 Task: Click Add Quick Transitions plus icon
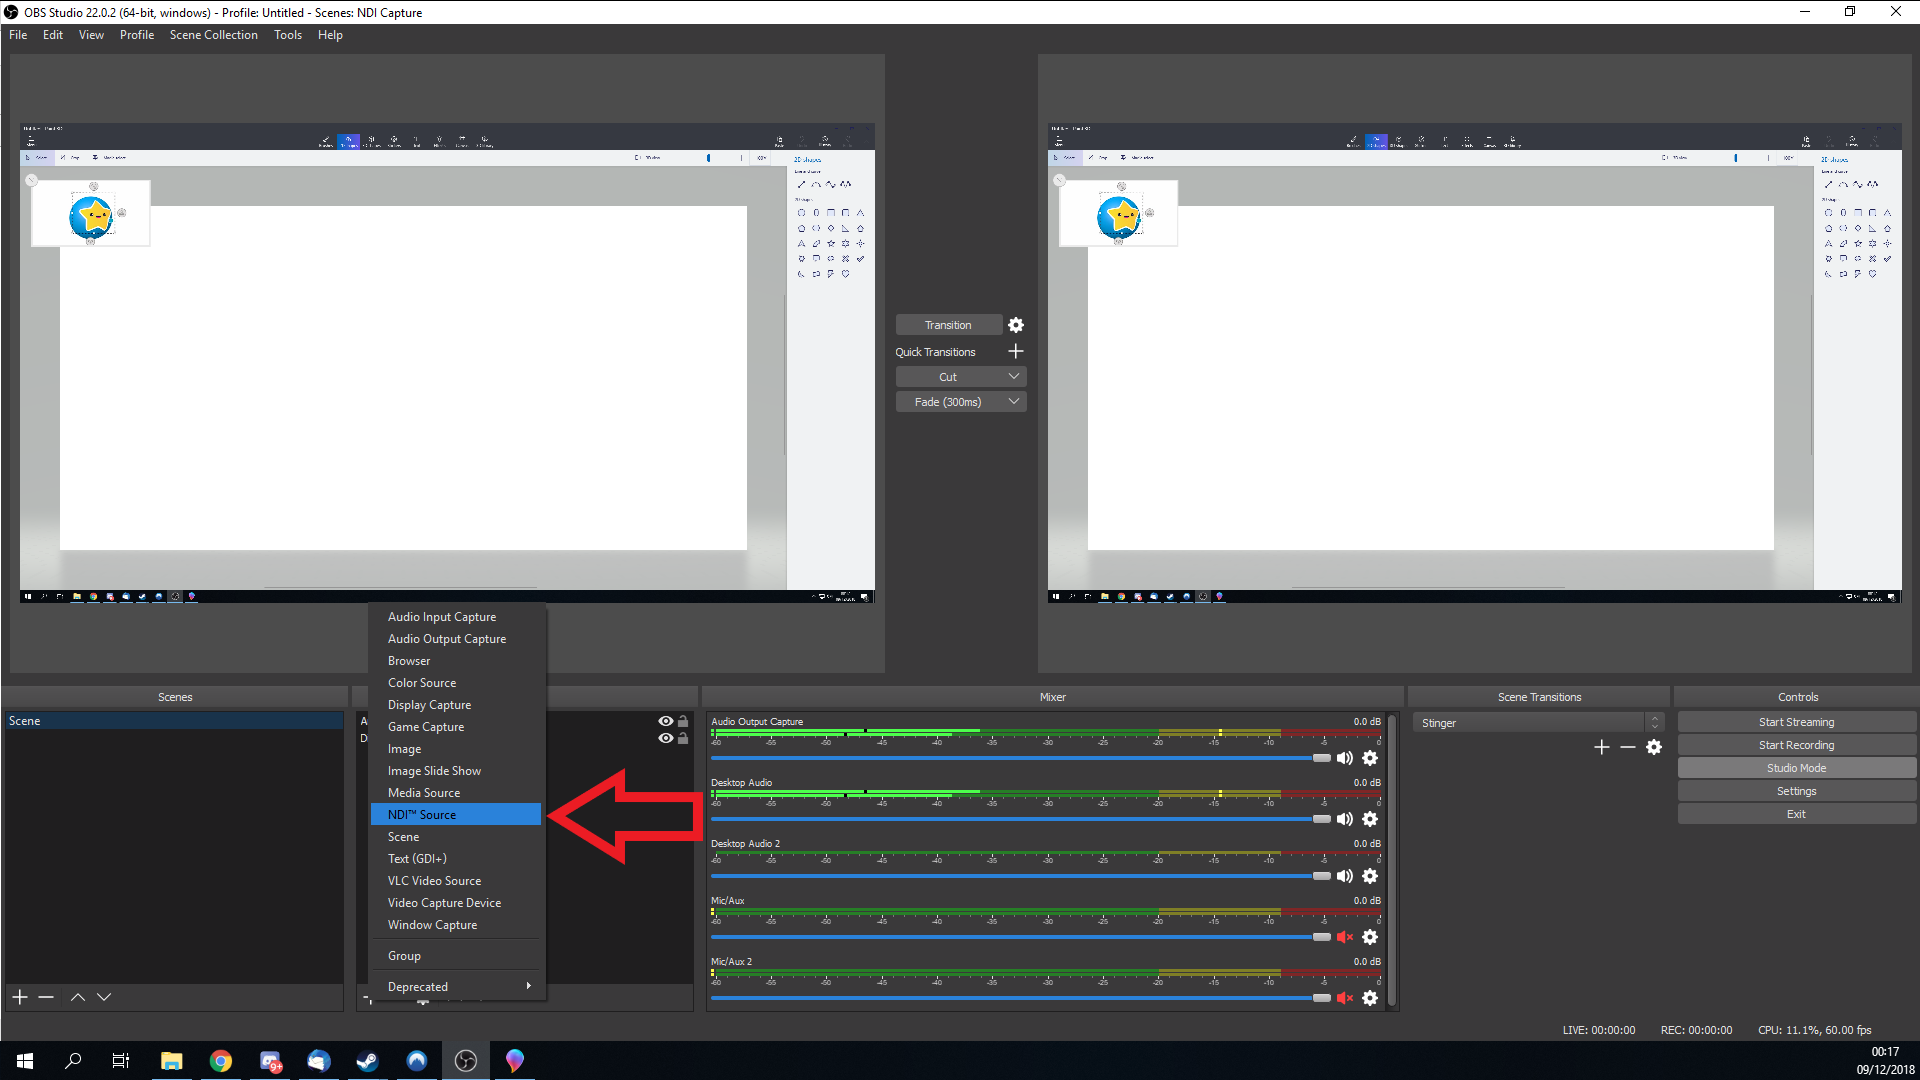point(1015,351)
